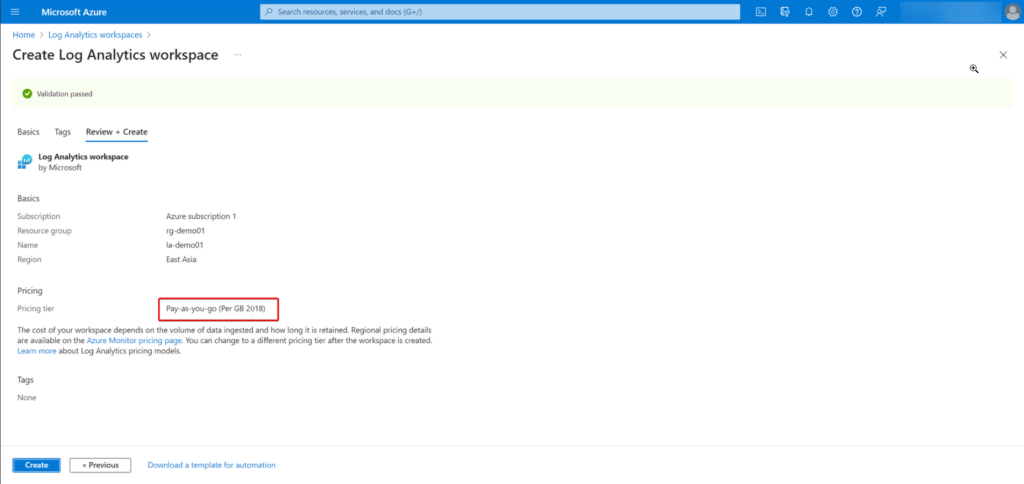Image resolution: width=1024 pixels, height=484 pixels.
Task: Select the rg-demo01 resource group value
Action: point(185,231)
